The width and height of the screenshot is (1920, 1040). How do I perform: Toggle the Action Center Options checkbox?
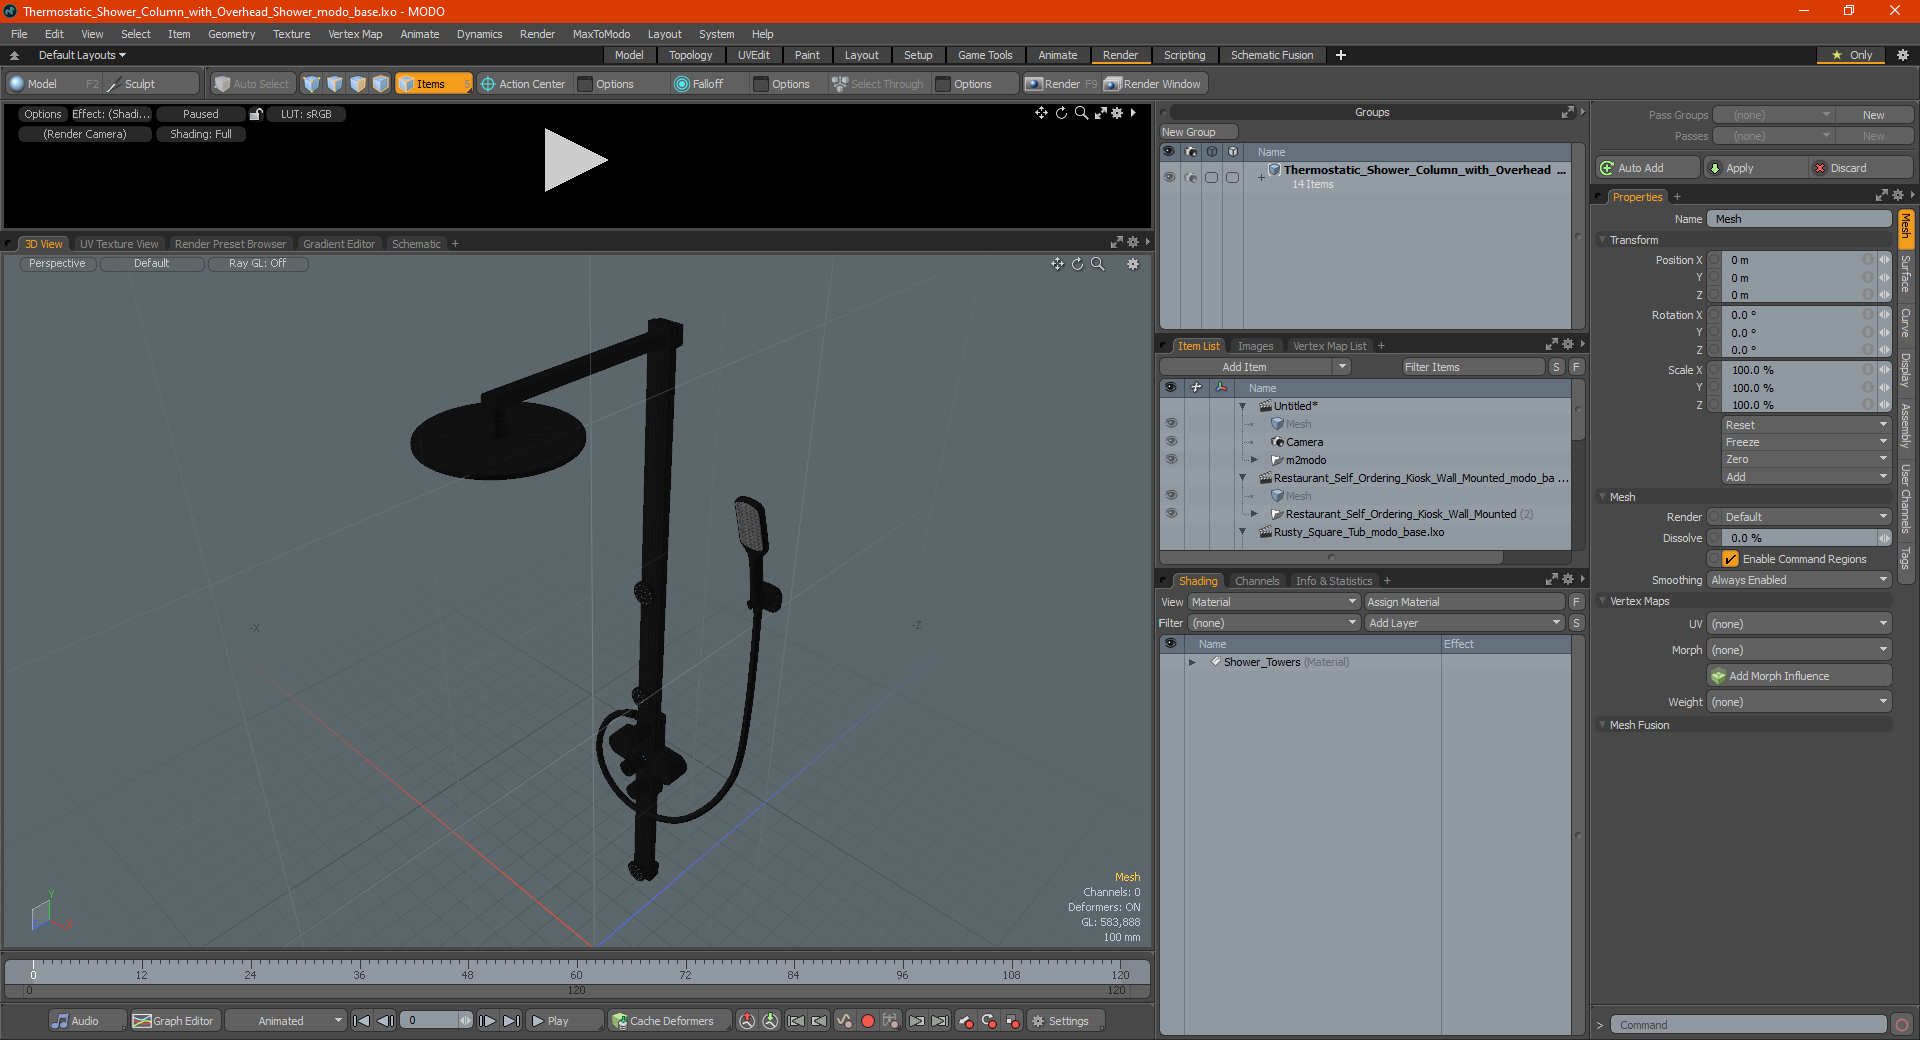coord(586,84)
